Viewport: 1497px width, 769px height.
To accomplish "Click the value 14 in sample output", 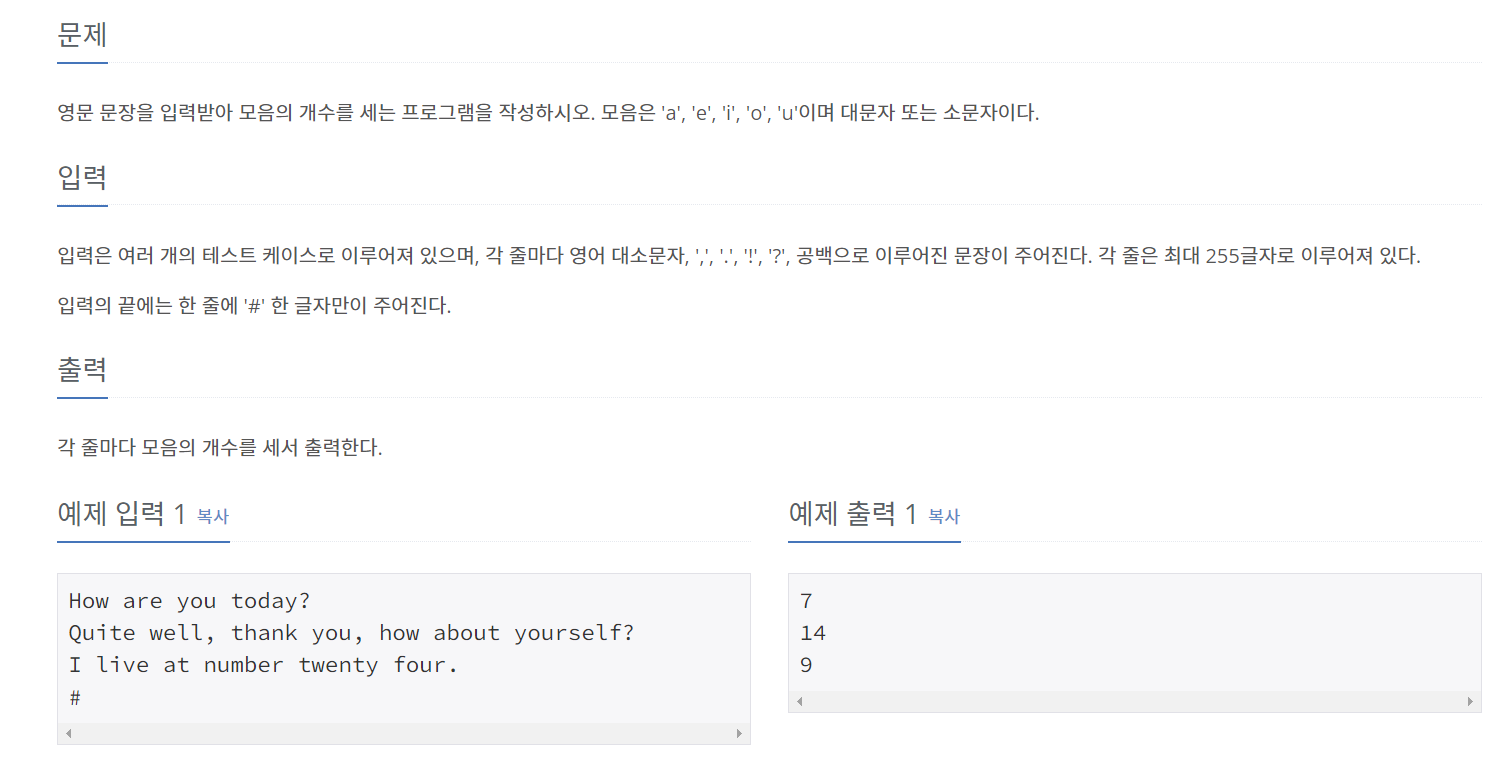I will click(x=813, y=633).
